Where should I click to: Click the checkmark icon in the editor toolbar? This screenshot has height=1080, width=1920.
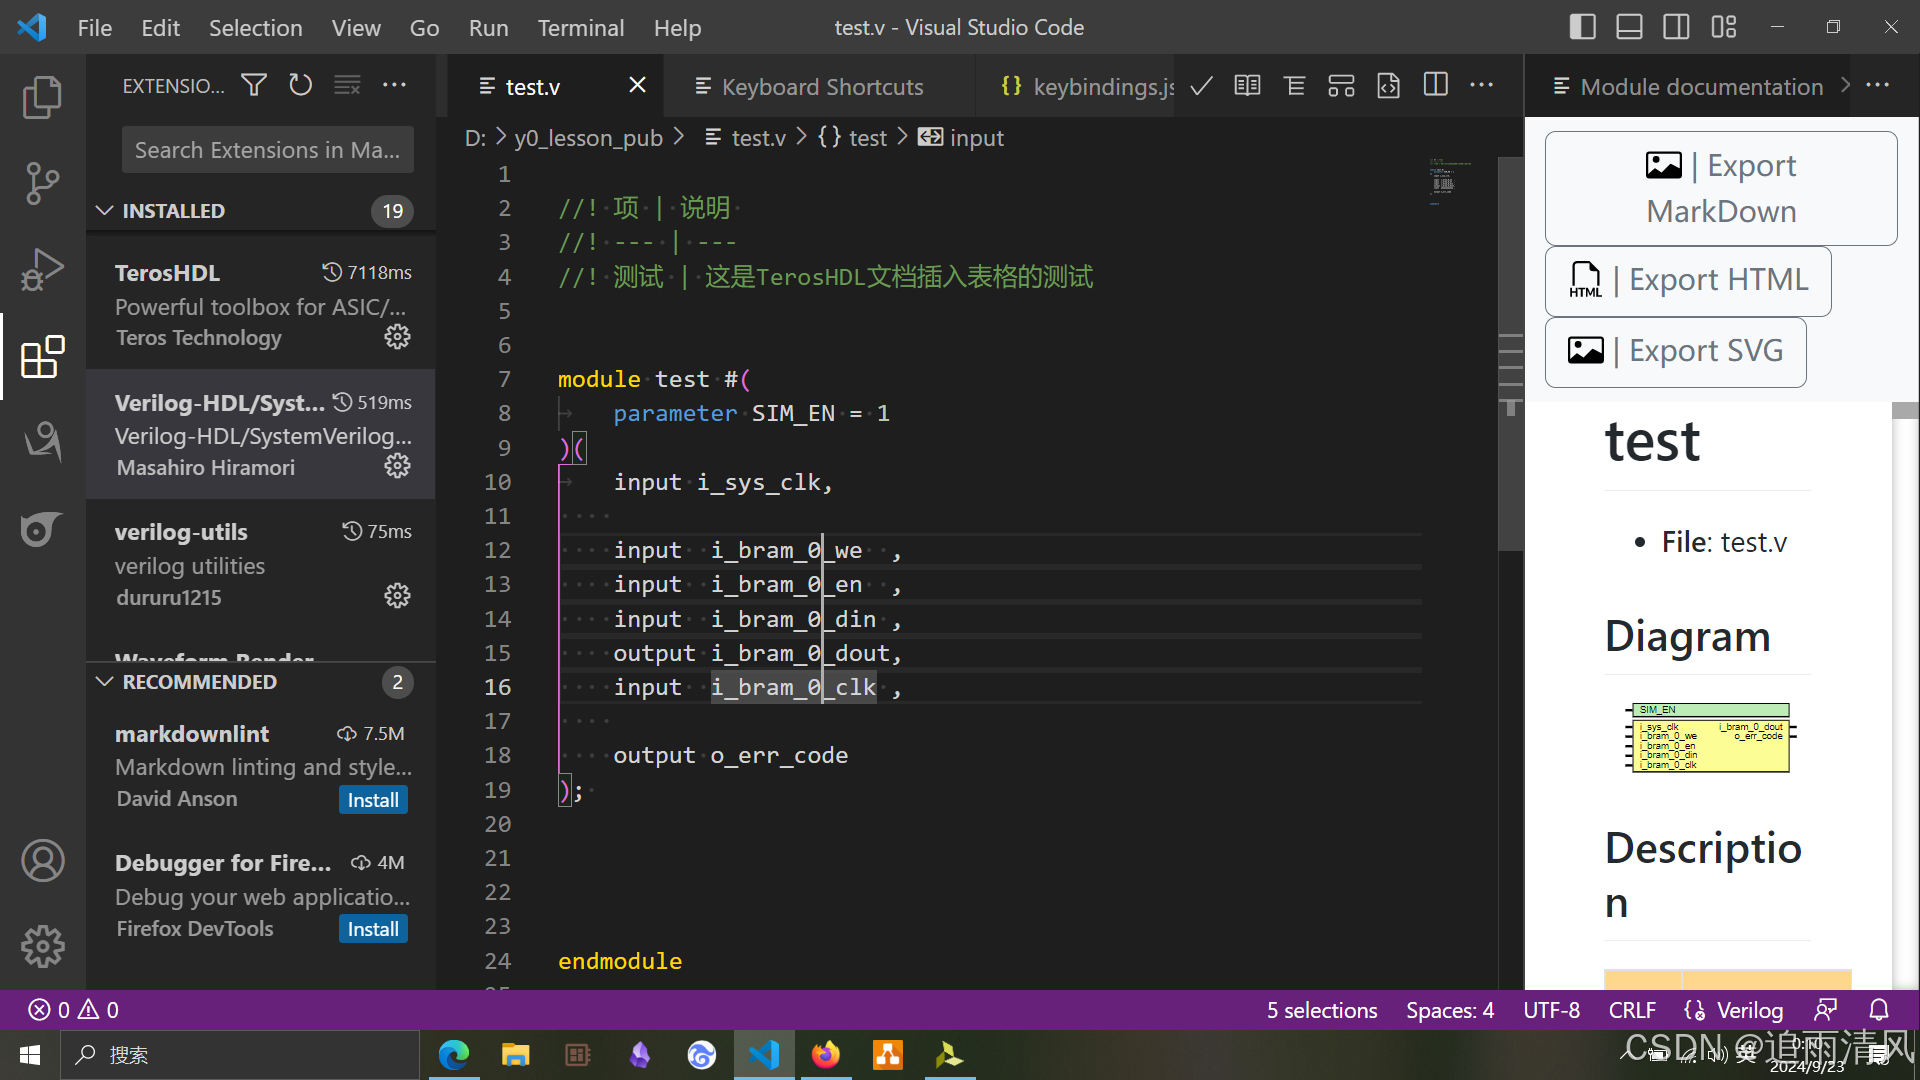[x=1200, y=86]
